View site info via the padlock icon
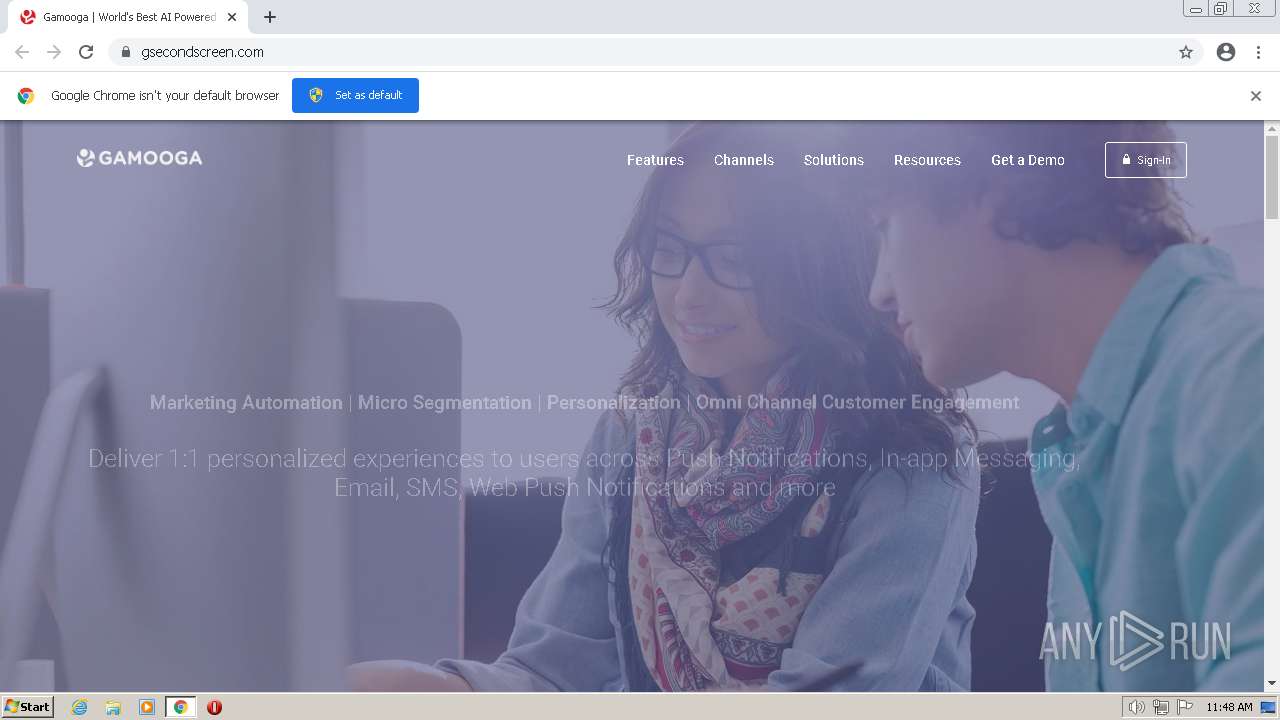 click(126, 52)
